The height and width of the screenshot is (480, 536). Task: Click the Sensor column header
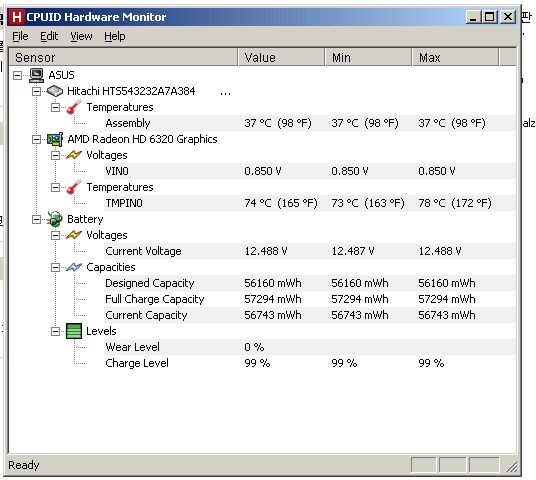[x=123, y=57]
